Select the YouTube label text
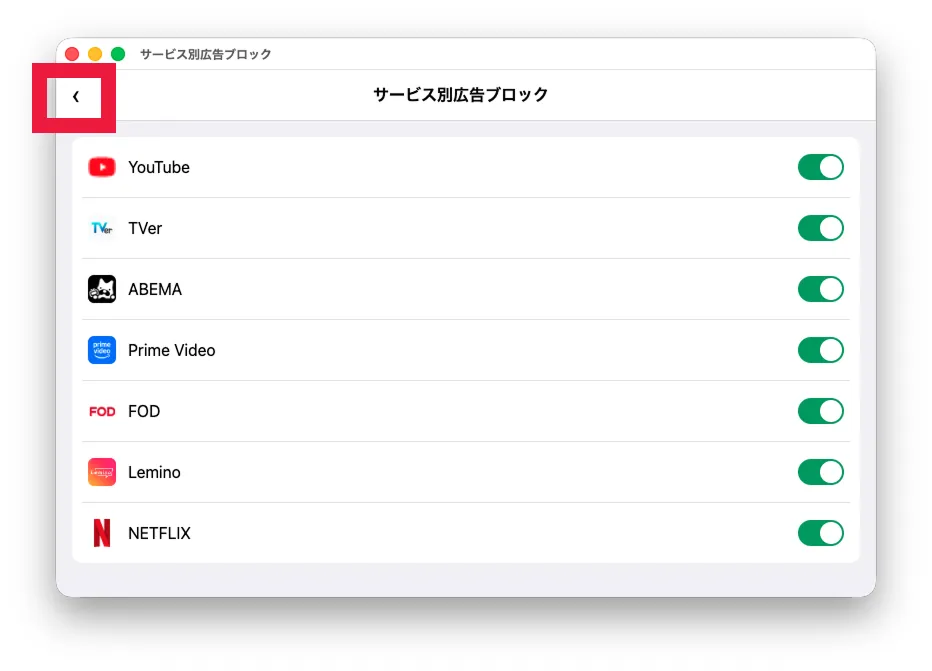Screen dimensions: 932x671 coord(159,168)
